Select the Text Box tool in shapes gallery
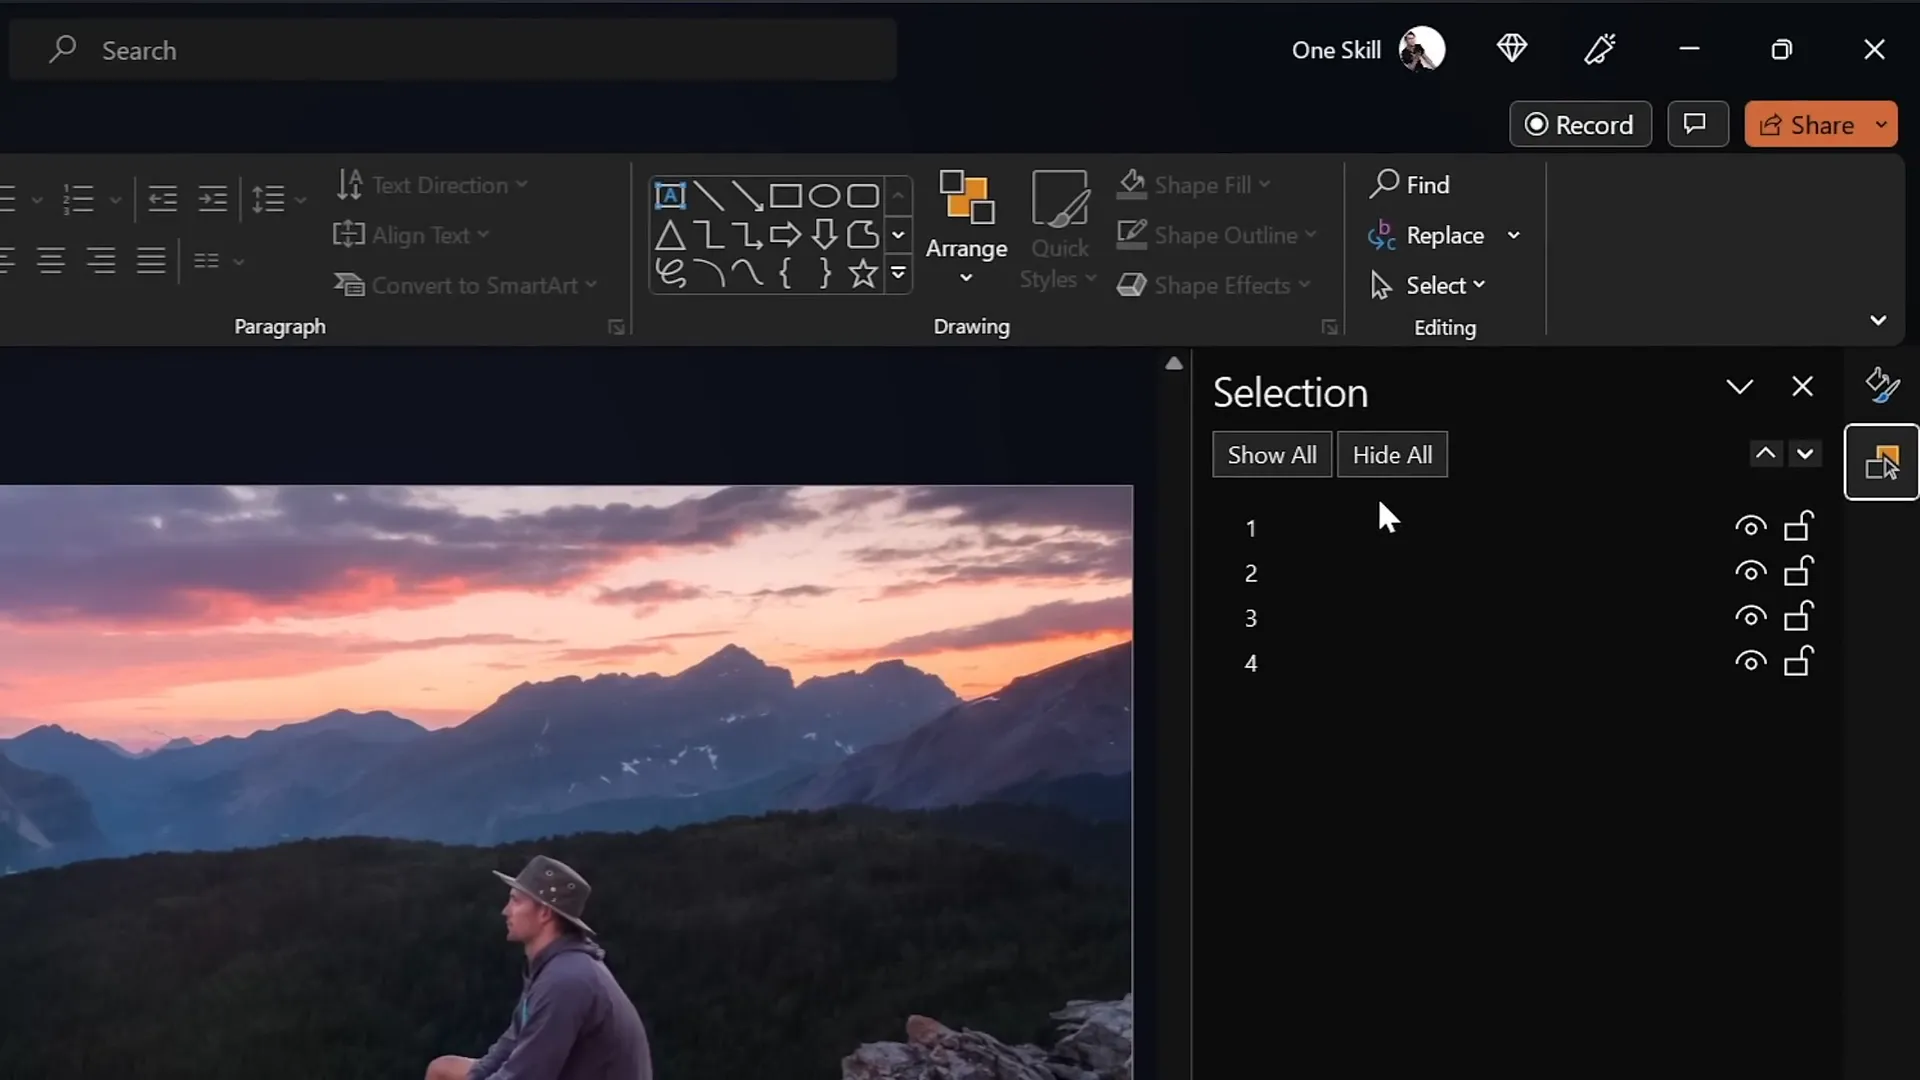Image resolution: width=1920 pixels, height=1080 pixels. coord(670,195)
